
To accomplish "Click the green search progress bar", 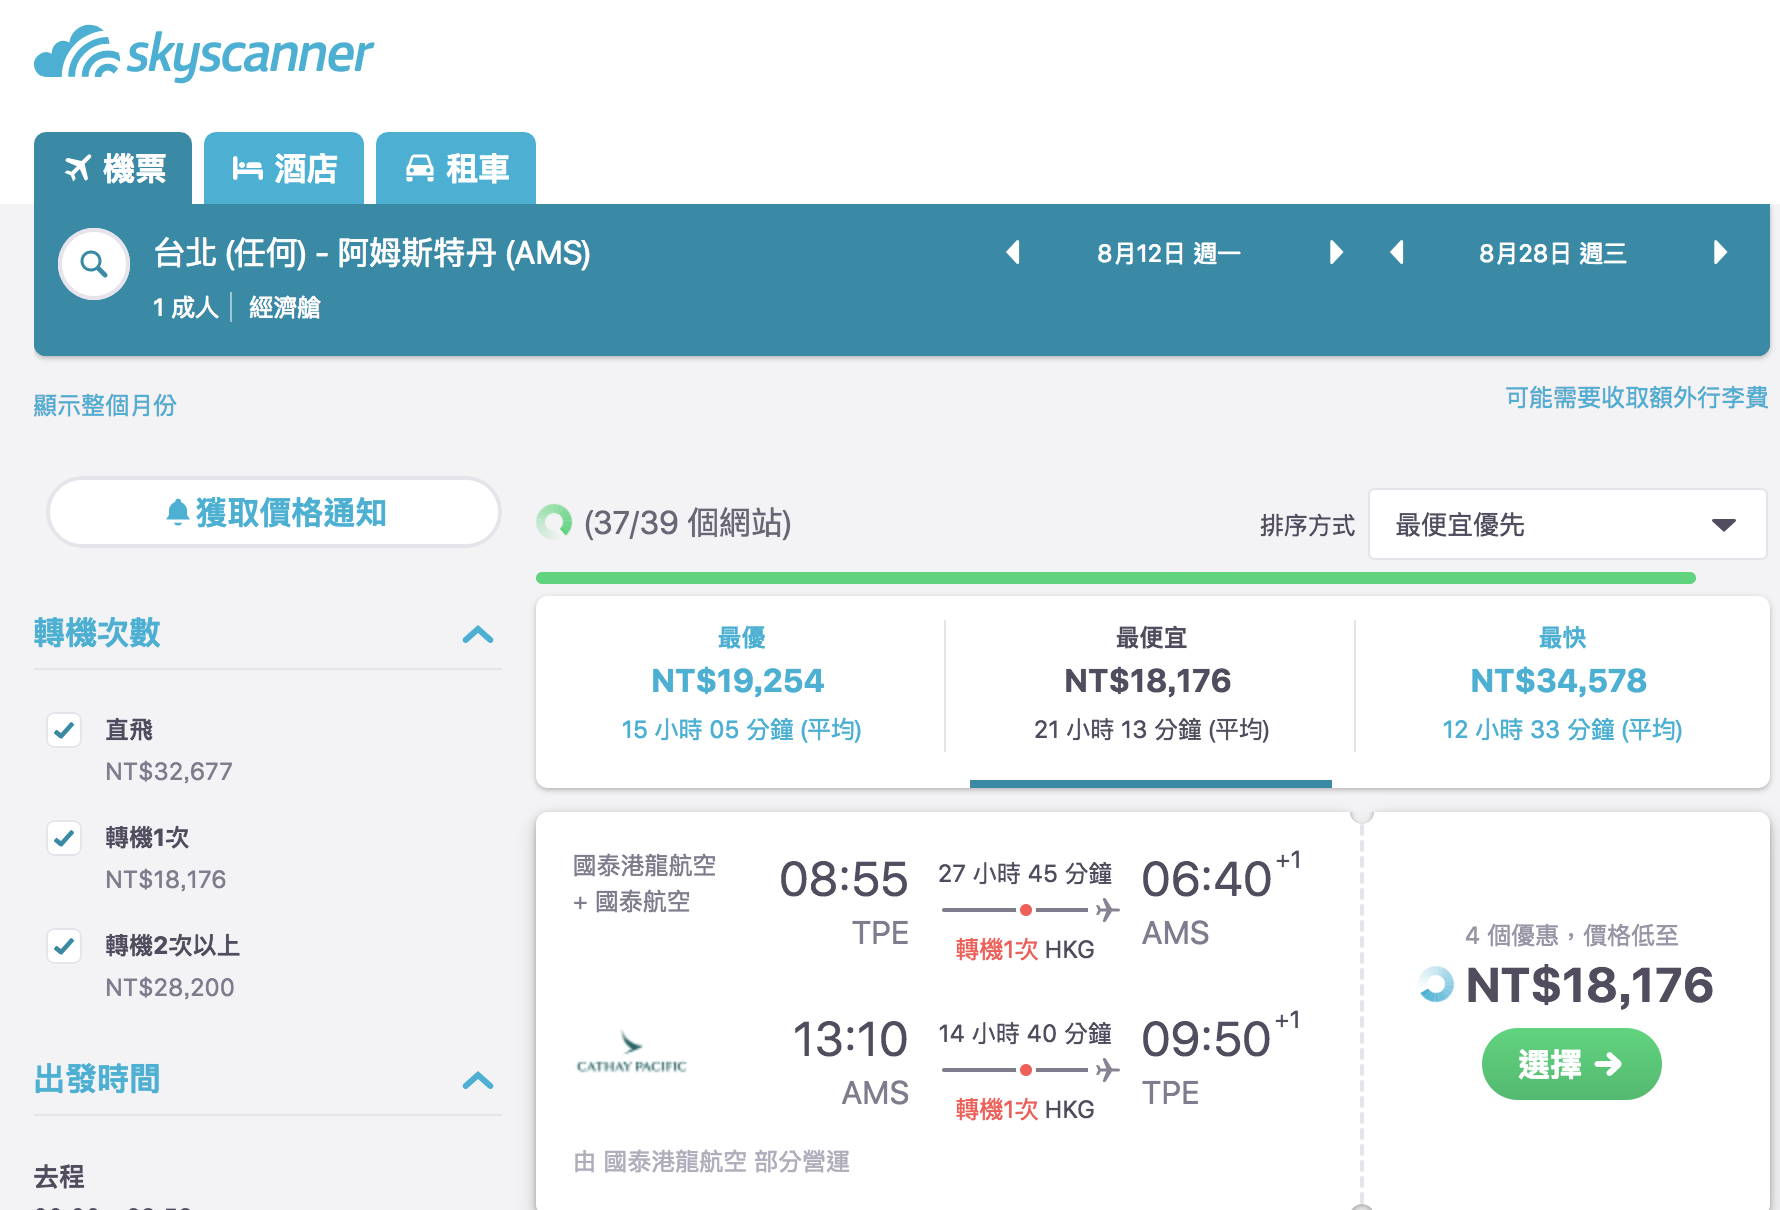I will click(1116, 578).
